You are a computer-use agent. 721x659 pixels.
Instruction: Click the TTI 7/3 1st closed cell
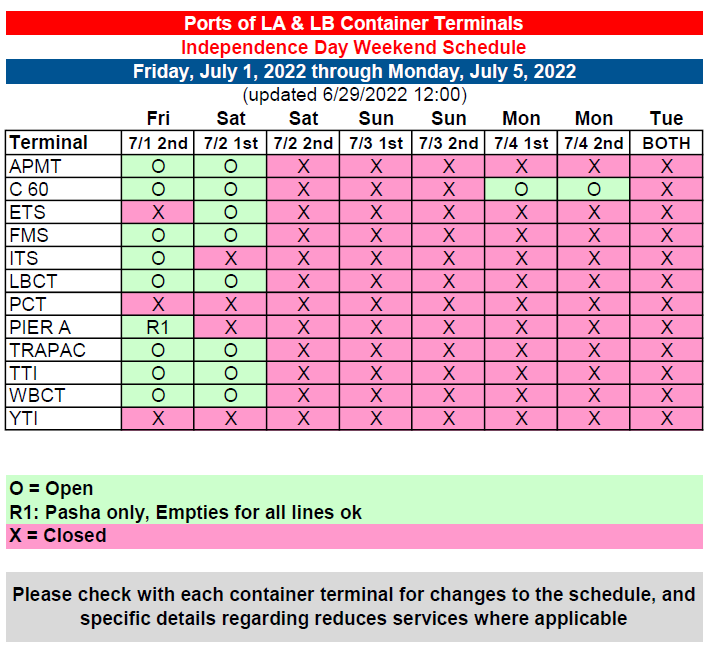376,373
